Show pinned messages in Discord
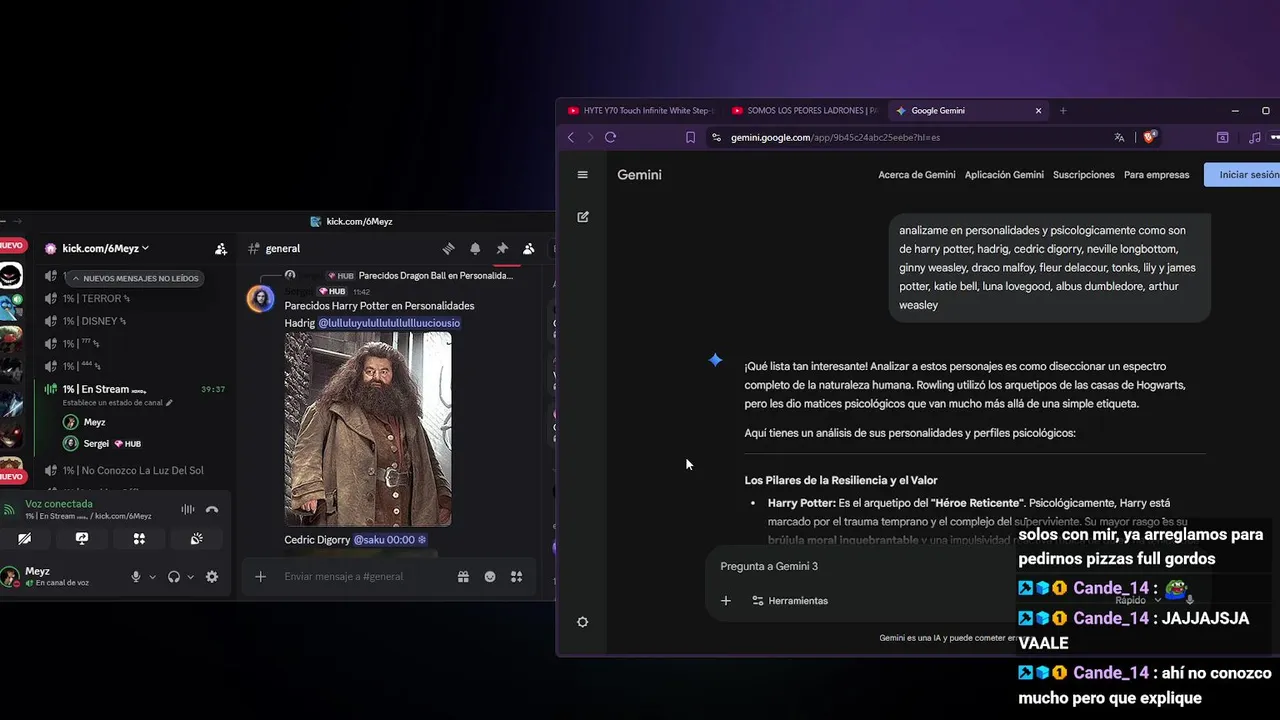Viewport: 1280px width, 720px height. coord(502,249)
